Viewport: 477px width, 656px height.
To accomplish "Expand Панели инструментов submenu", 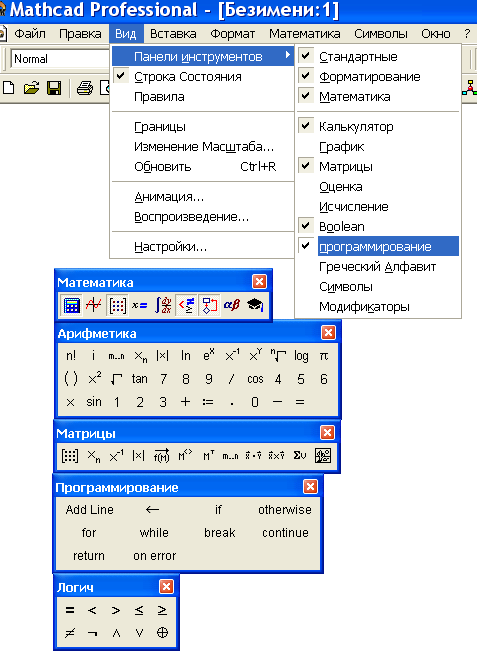I will [x=203, y=56].
